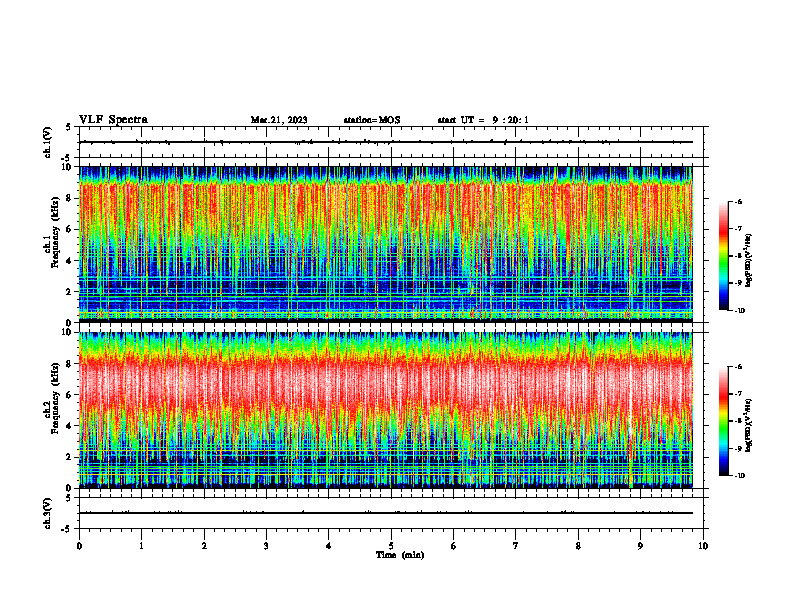
Task: Click the ch.2 frequency tick label "10"
Action: (x=67, y=332)
